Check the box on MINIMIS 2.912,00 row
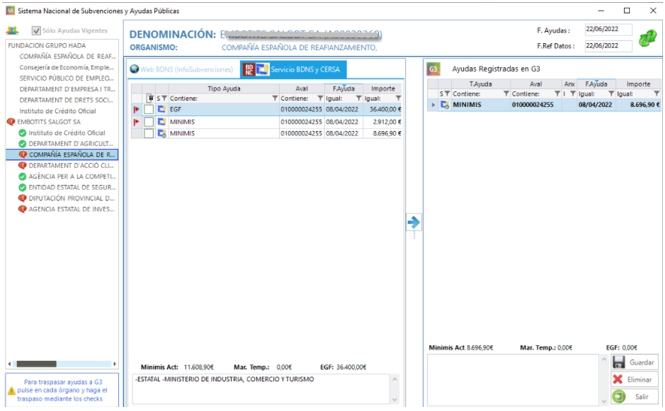This screenshot has height=411, width=665. tap(148, 122)
